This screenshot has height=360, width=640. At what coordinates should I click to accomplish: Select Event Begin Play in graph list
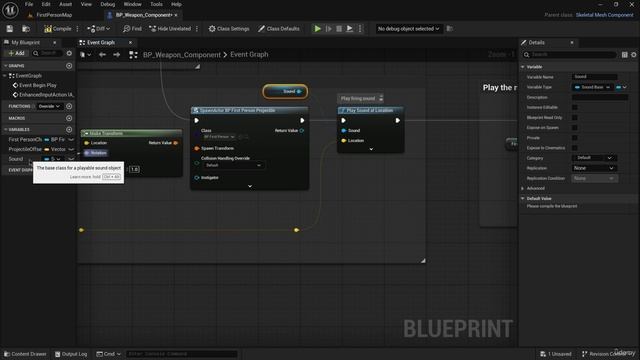(x=38, y=85)
